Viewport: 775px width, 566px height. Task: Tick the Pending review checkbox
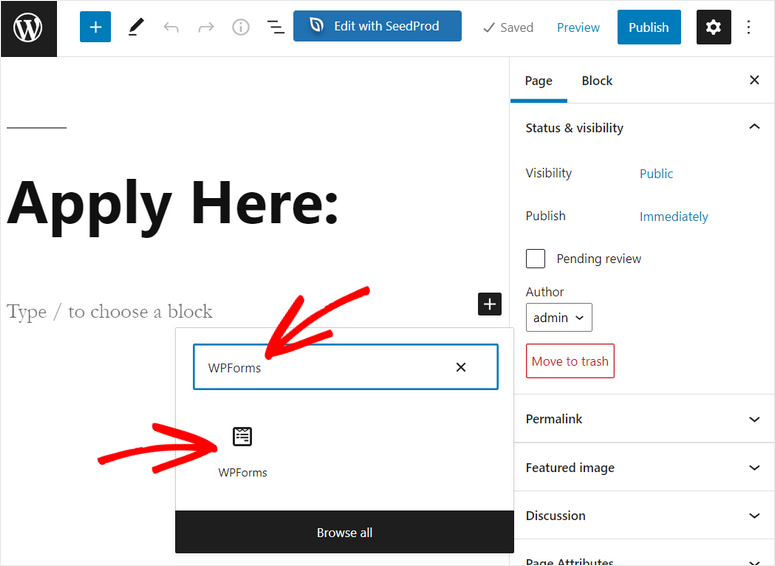(x=535, y=259)
